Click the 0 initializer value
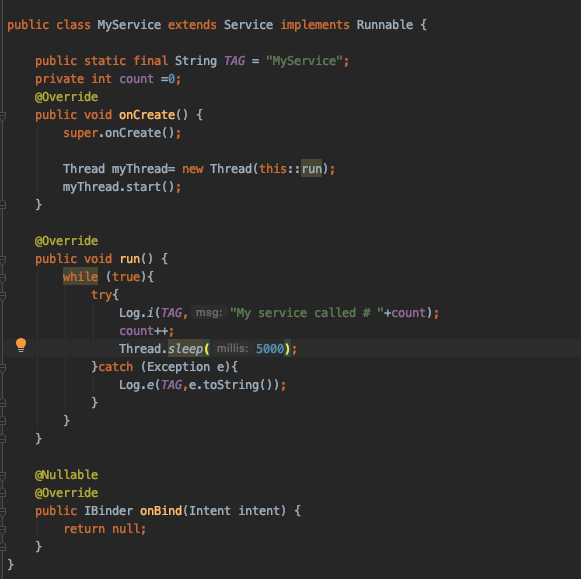The image size is (581, 579). click(171, 79)
